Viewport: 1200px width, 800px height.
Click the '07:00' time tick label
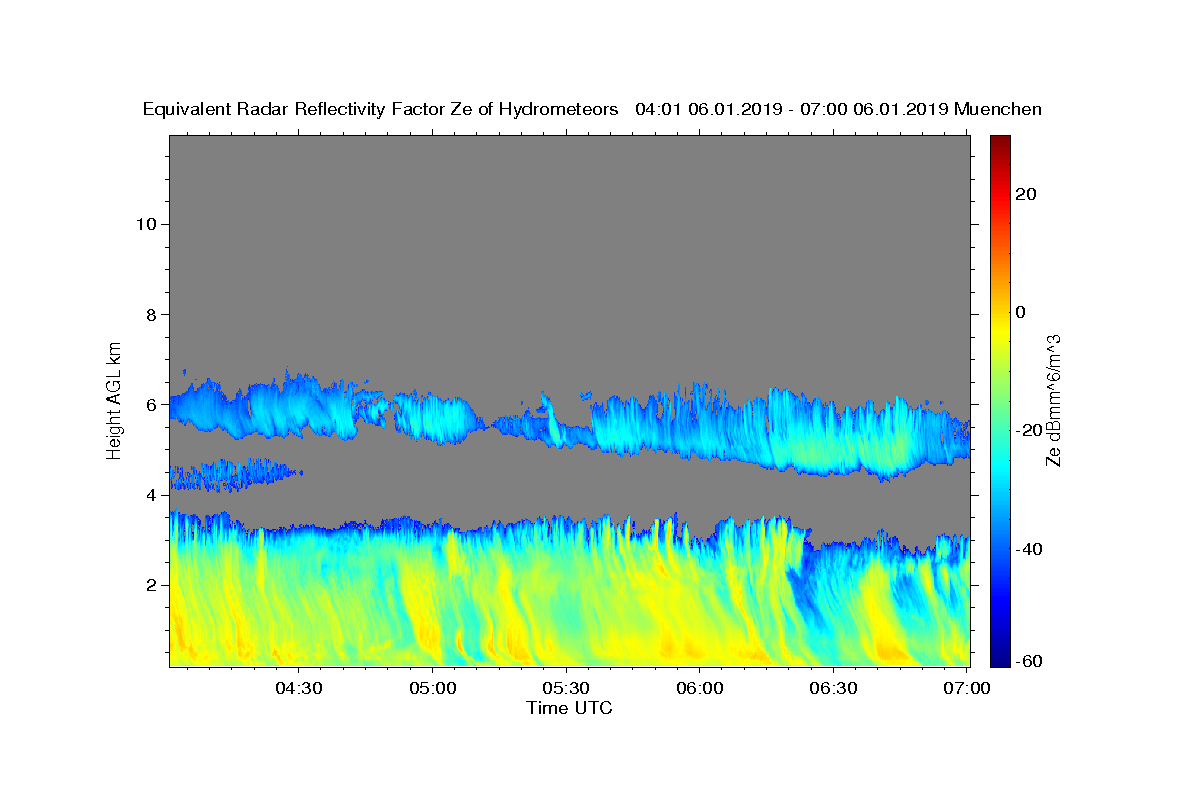coord(966,688)
